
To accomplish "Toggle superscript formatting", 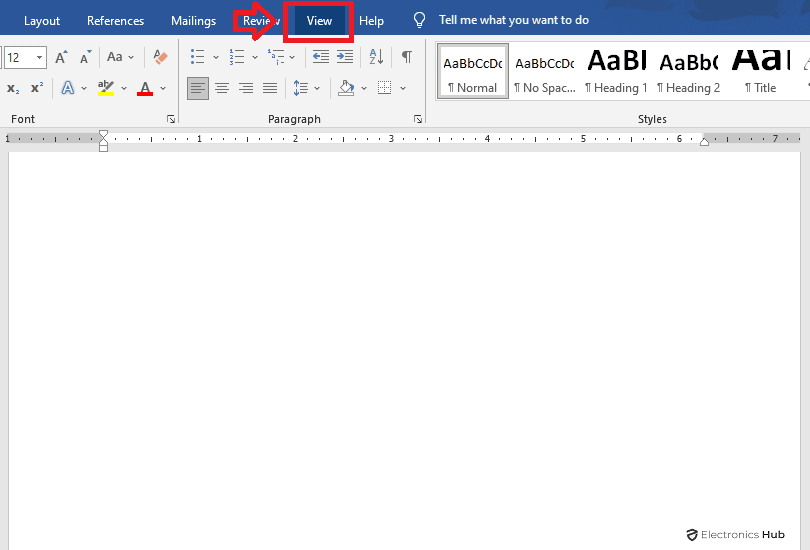I will 37,88.
